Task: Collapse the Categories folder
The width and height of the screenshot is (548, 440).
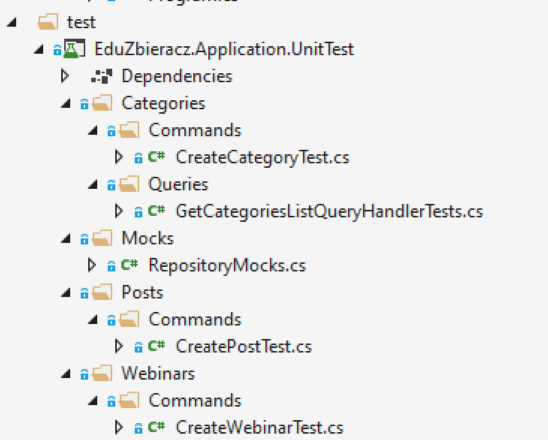Action: (x=66, y=103)
